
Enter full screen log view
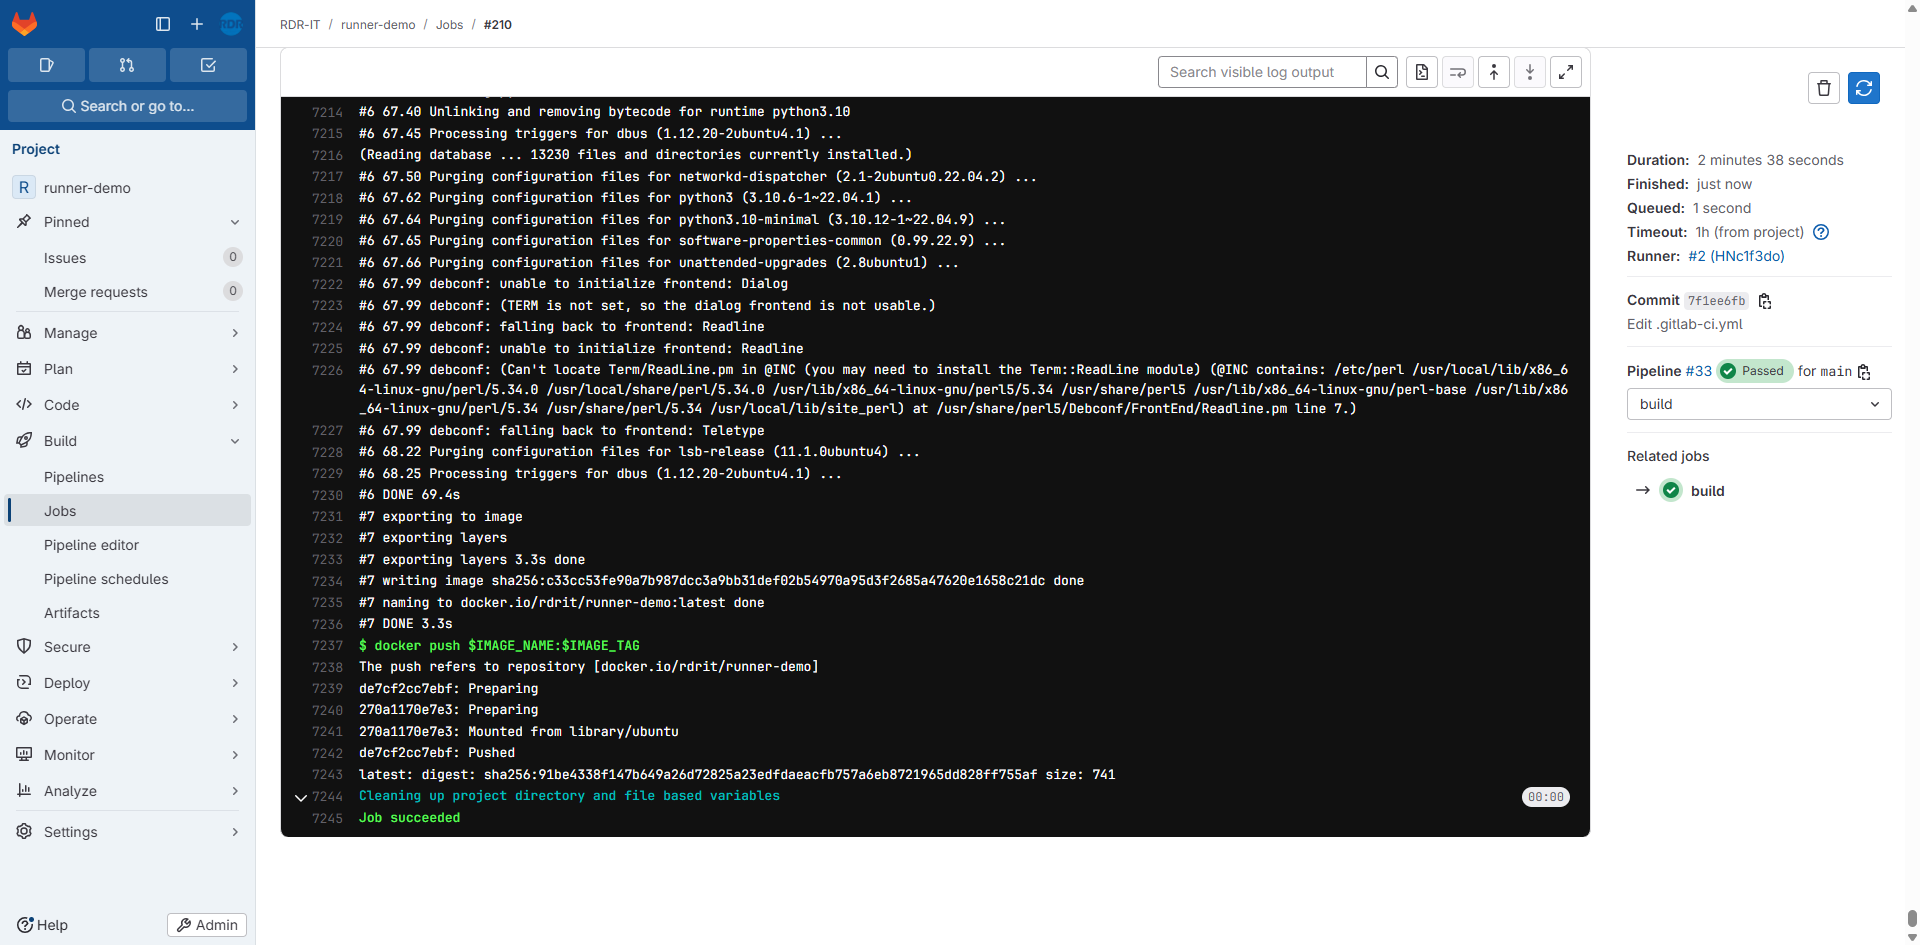[1566, 72]
